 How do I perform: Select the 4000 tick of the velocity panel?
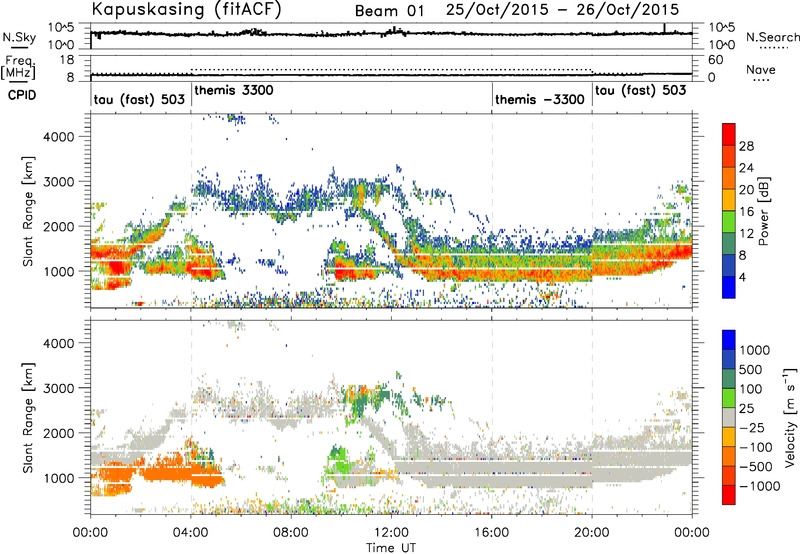click(58, 343)
